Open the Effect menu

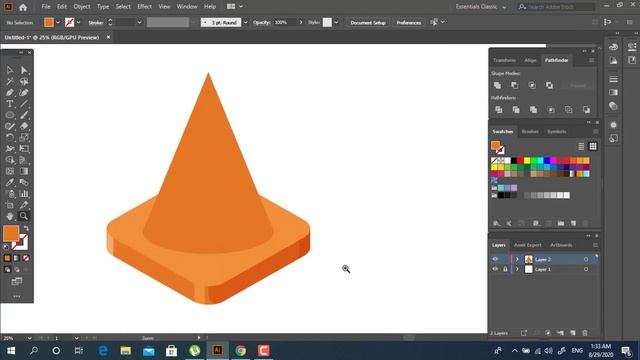144,7
